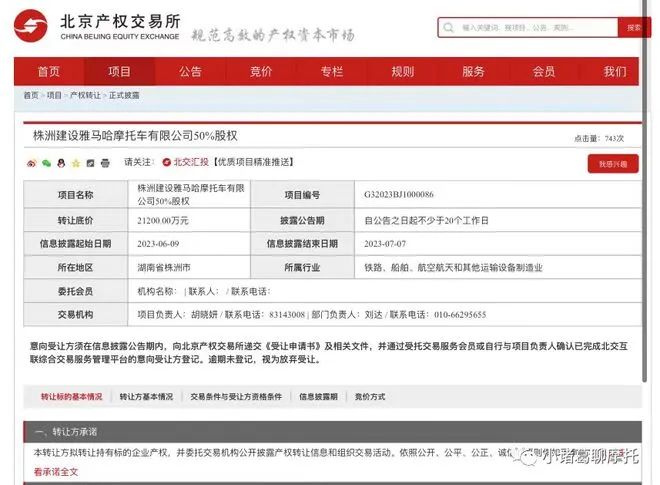This screenshot has height=485, width=660.
Task: Switch to 竞价方式 tab
Action: coord(370,397)
